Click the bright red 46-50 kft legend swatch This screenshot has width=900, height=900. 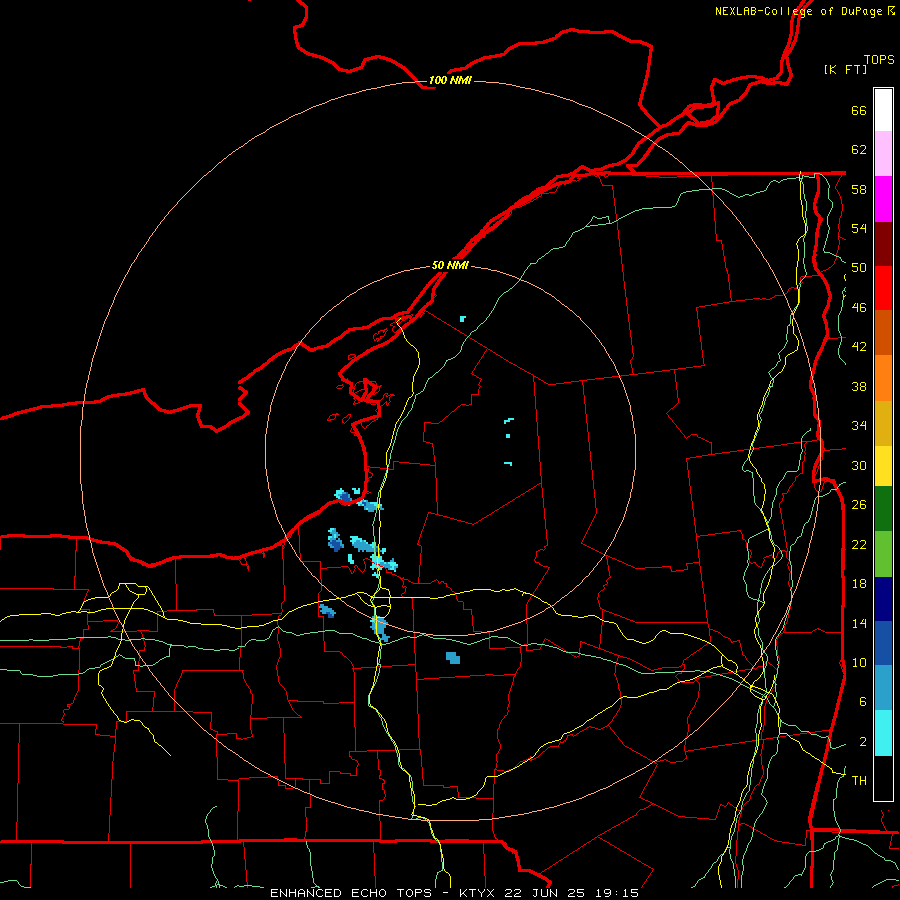tap(883, 288)
